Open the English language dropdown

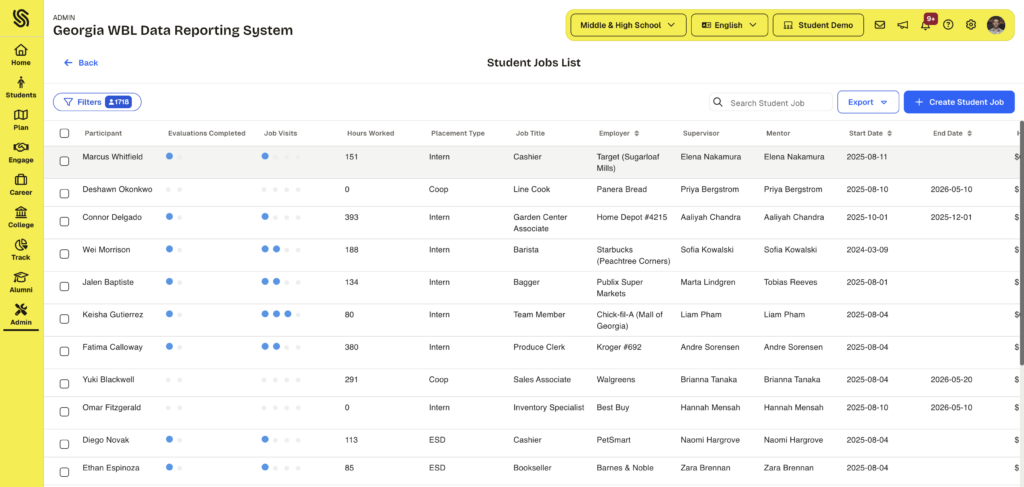click(x=729, y=25)
